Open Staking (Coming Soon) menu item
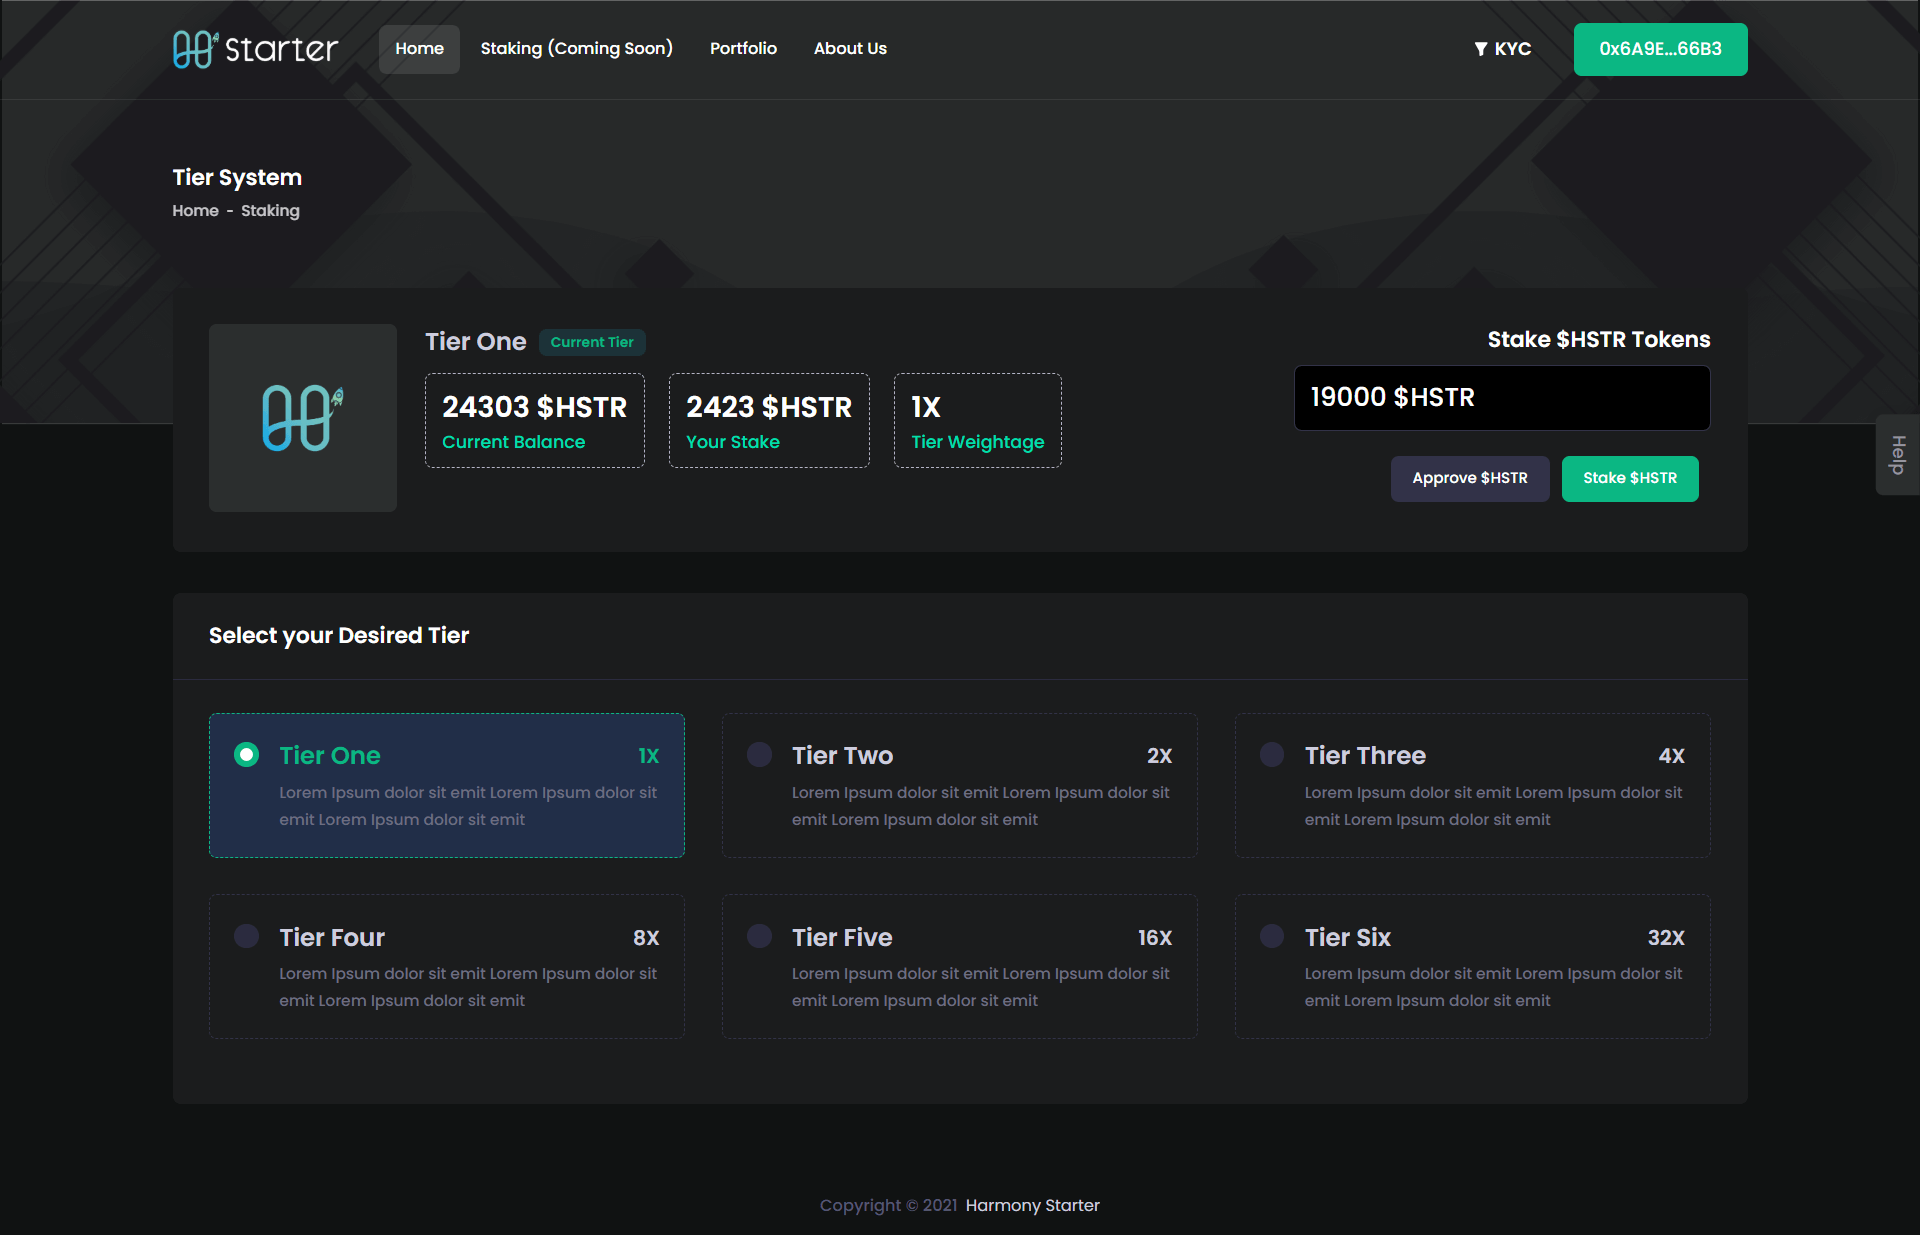 (576, 49)
